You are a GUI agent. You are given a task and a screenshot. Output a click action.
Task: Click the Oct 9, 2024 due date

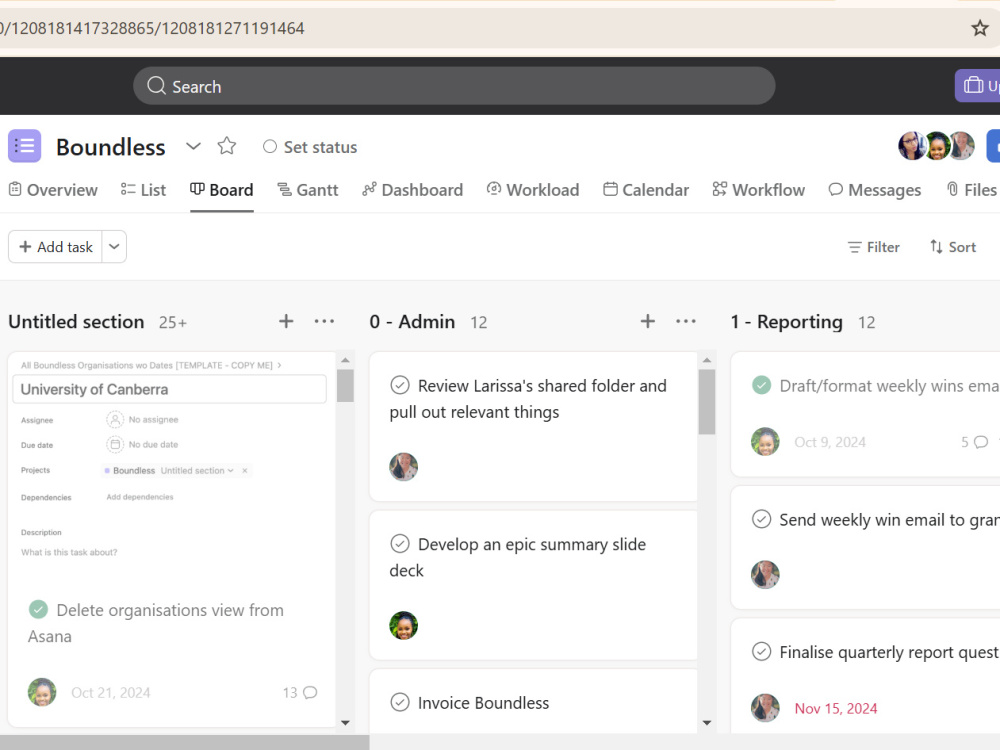click(x=830, y=442)
